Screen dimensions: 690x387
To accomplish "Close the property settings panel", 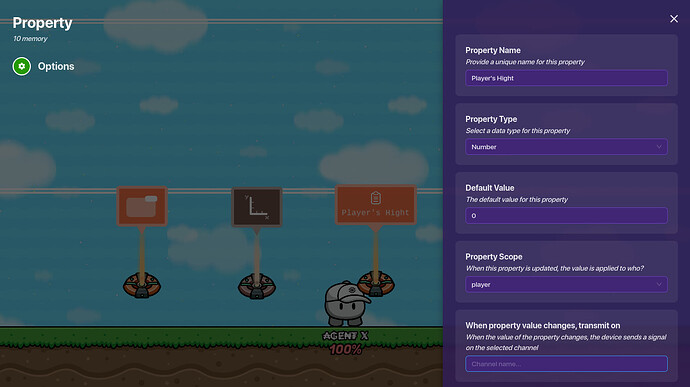I will coord(674,19).
